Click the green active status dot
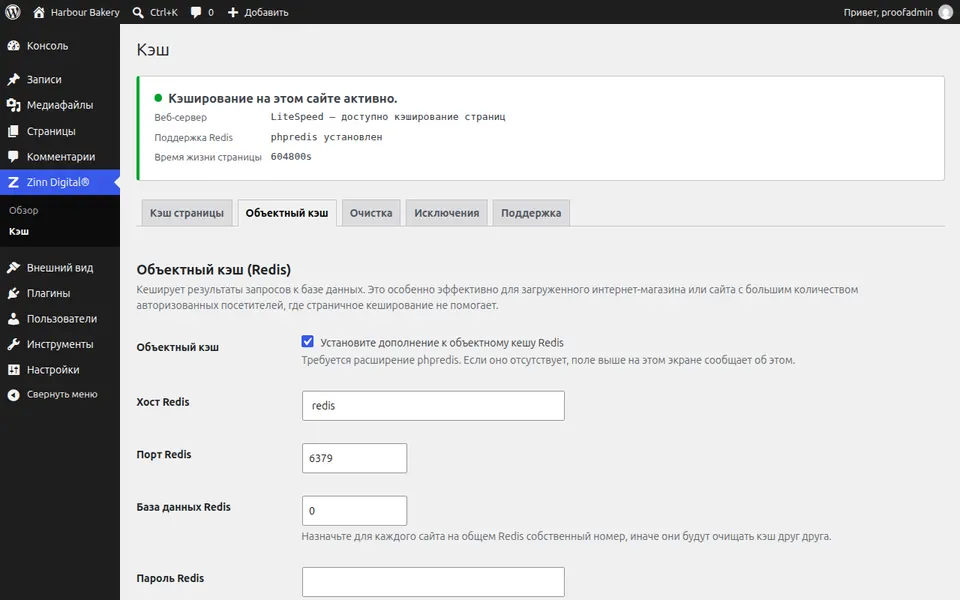The width and height of the screenshot is (960, 600). pos(158,98)
